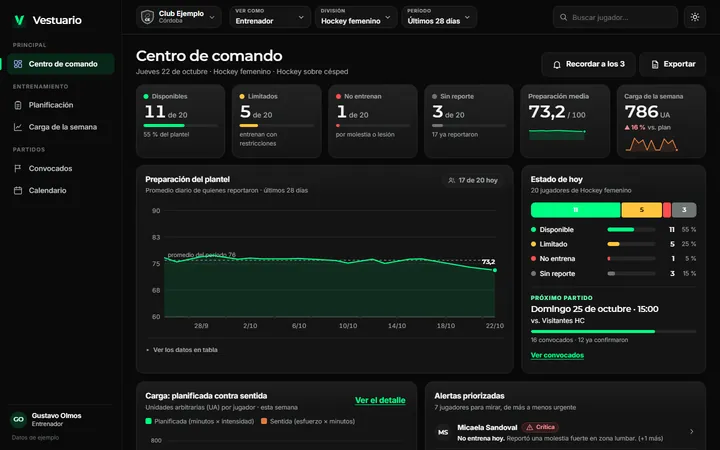Open the División Hockey femenino dropdown
720x450 pixels.
[x=356, y=17]
